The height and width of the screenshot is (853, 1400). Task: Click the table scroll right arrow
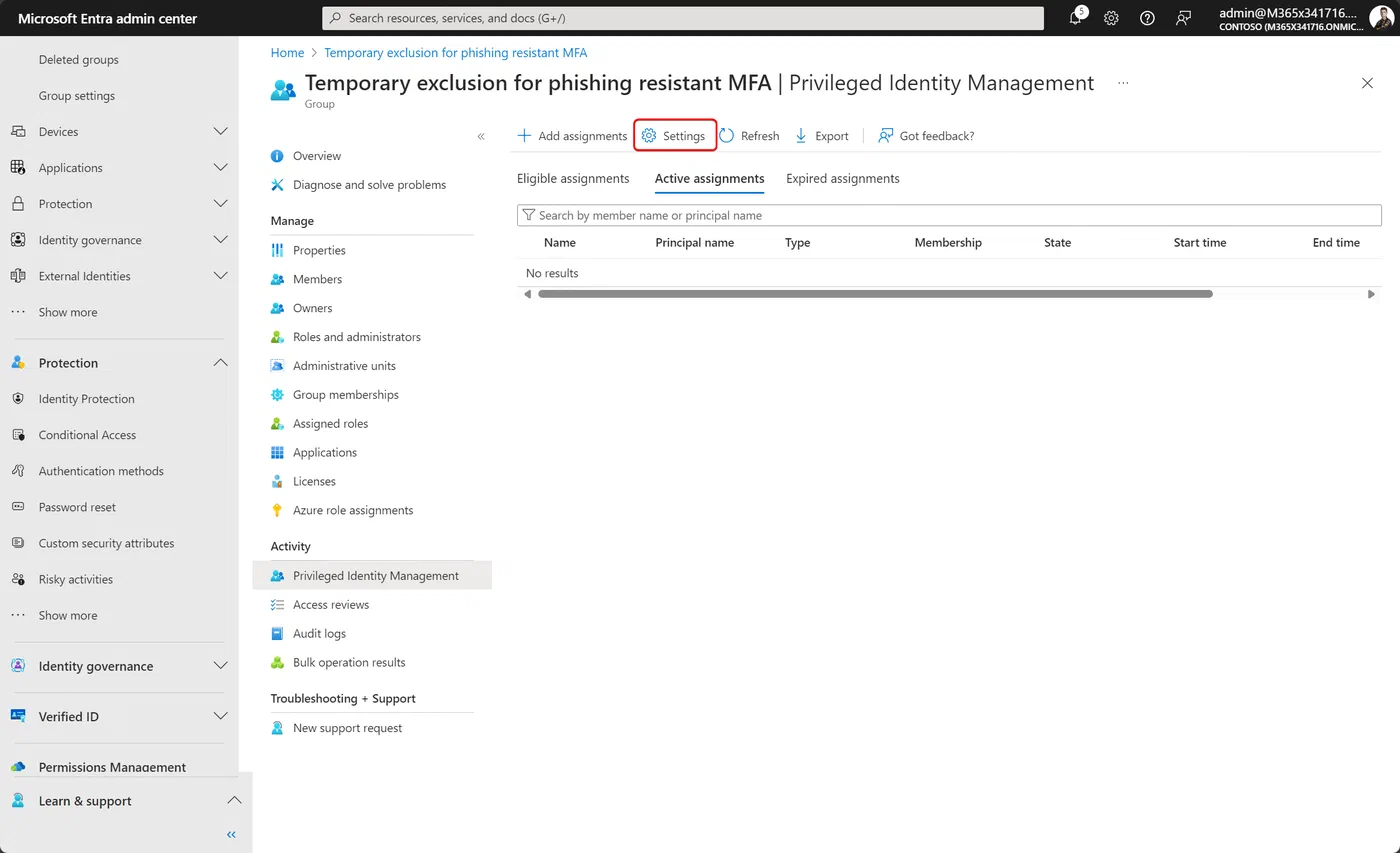coord(1371,294)
